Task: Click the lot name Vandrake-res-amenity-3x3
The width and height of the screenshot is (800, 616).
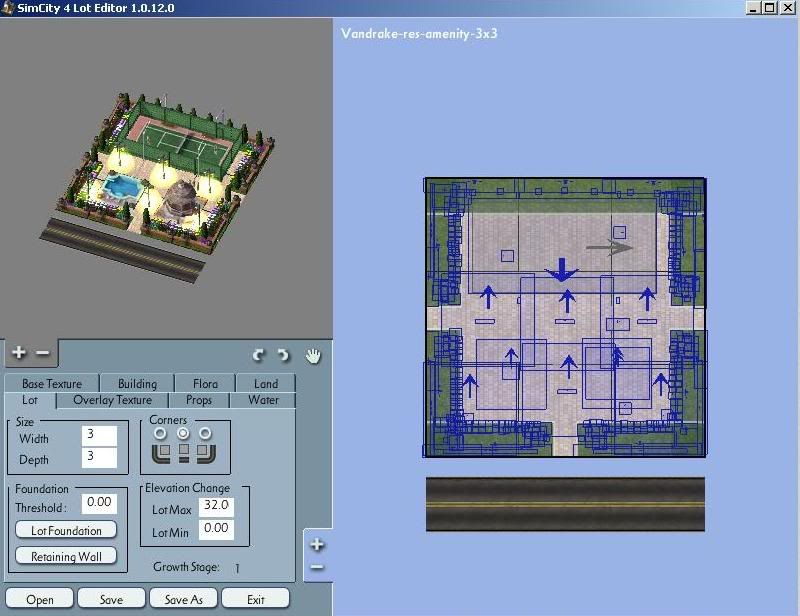Action: tap(419, 34)
